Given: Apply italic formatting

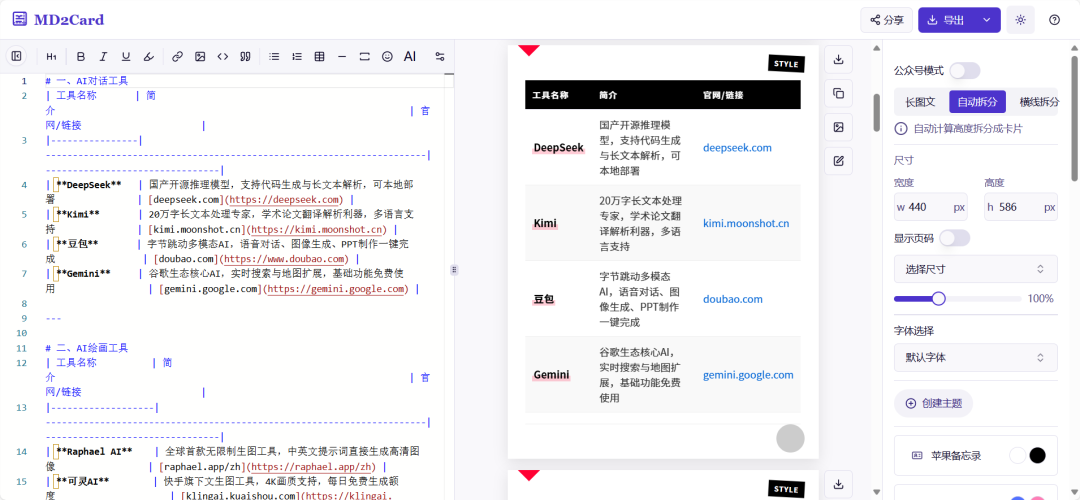Looking at the screenshot, I should point(103,56).
